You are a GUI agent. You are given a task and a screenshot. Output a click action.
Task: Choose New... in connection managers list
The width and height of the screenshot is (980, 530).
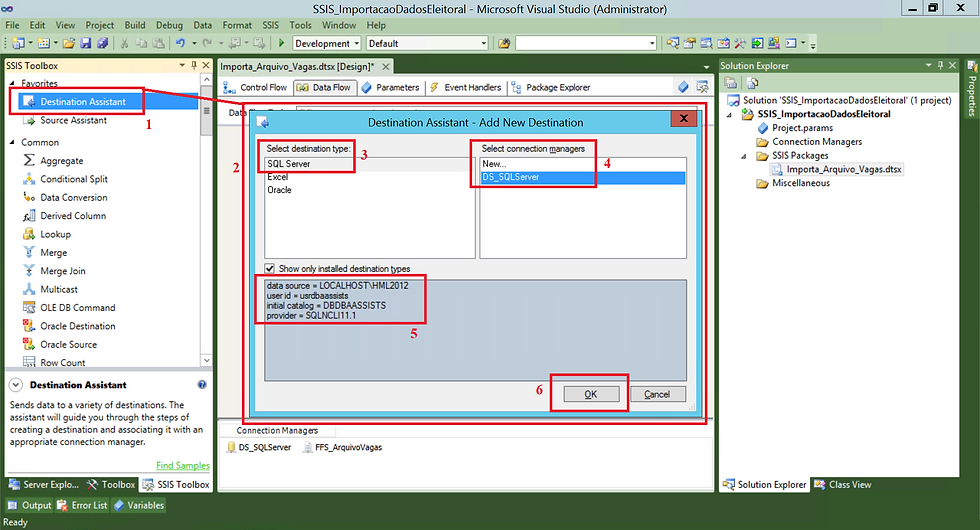pos(494,164)
